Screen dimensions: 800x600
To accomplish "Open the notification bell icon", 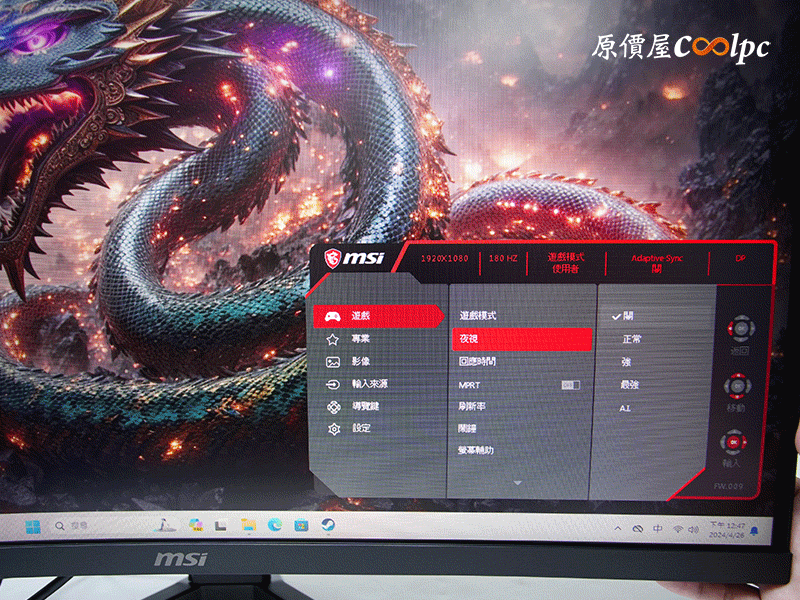I will point(754,531).
